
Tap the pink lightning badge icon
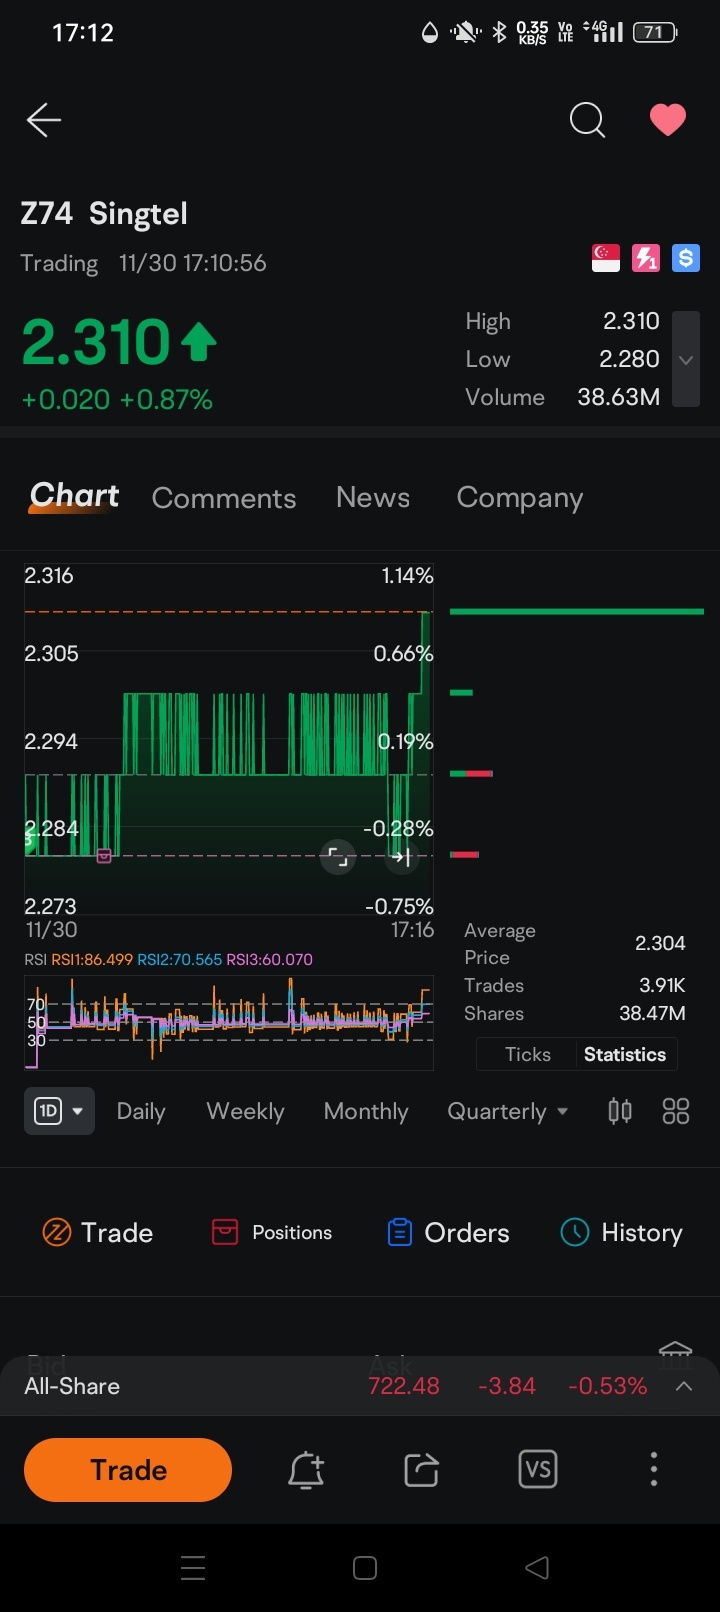(x=646, y=258)
